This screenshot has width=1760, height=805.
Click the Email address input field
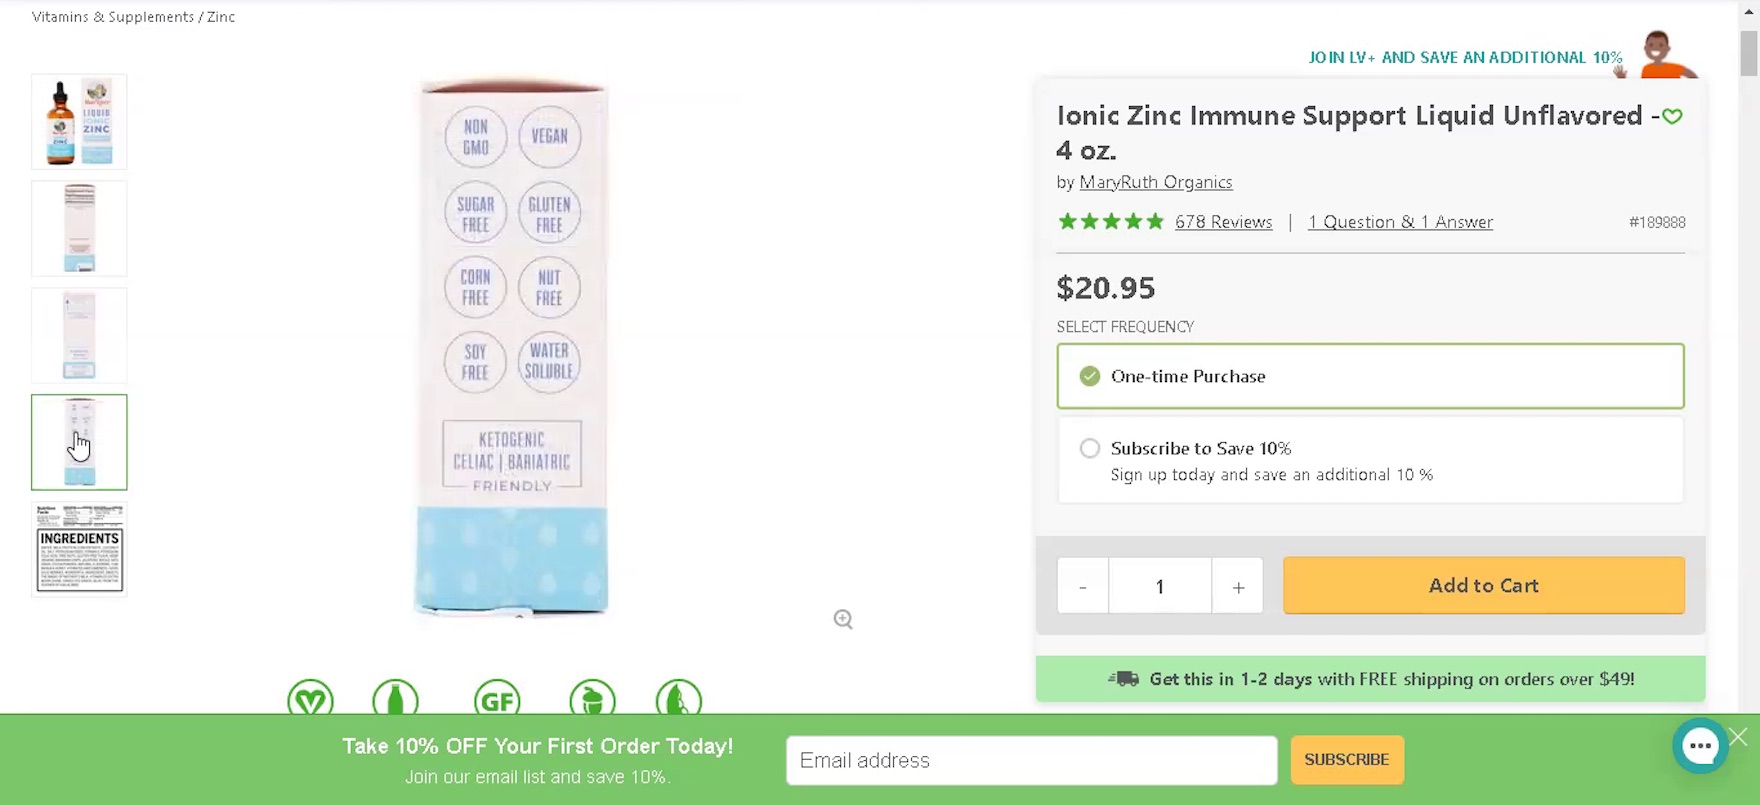pos(1031,760)
